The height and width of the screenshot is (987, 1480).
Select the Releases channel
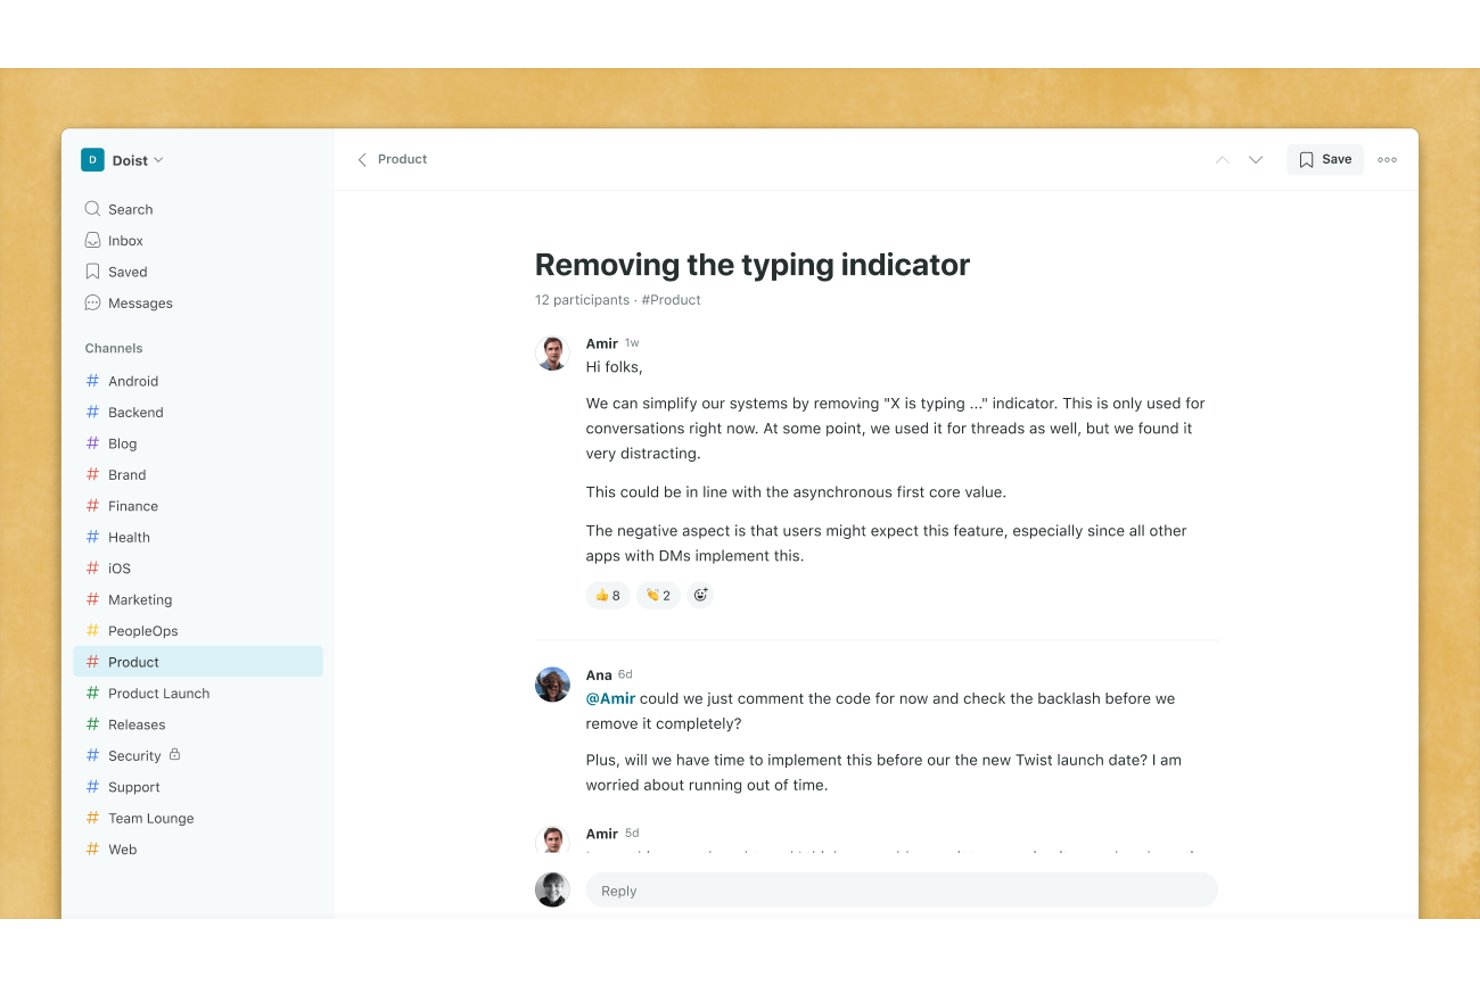(x=198, y=725)
